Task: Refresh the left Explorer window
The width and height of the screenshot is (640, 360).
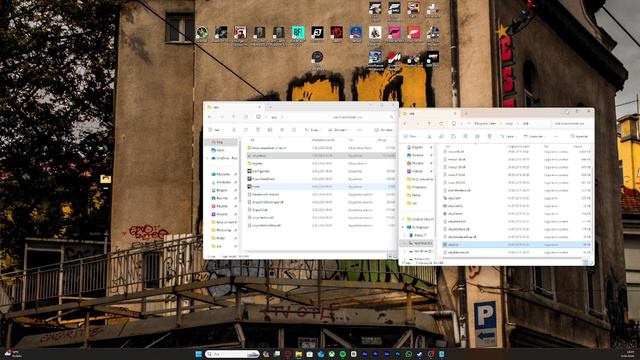Action: click(x=246, y=117)
